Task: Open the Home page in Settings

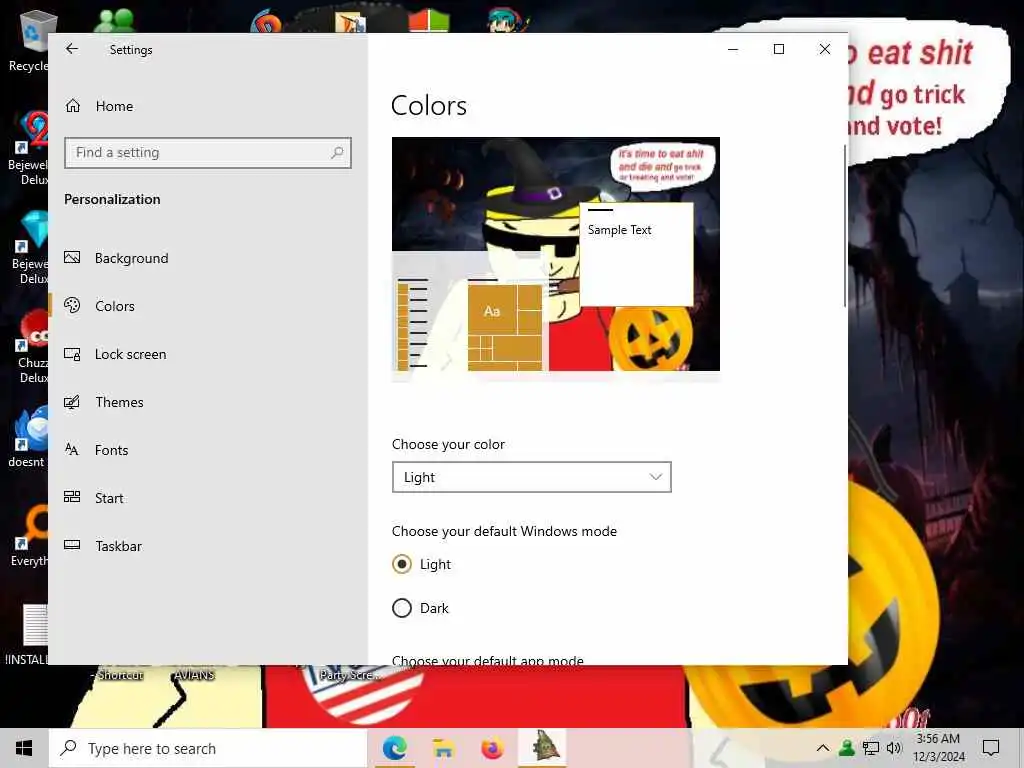Action: tap(208, 106)
